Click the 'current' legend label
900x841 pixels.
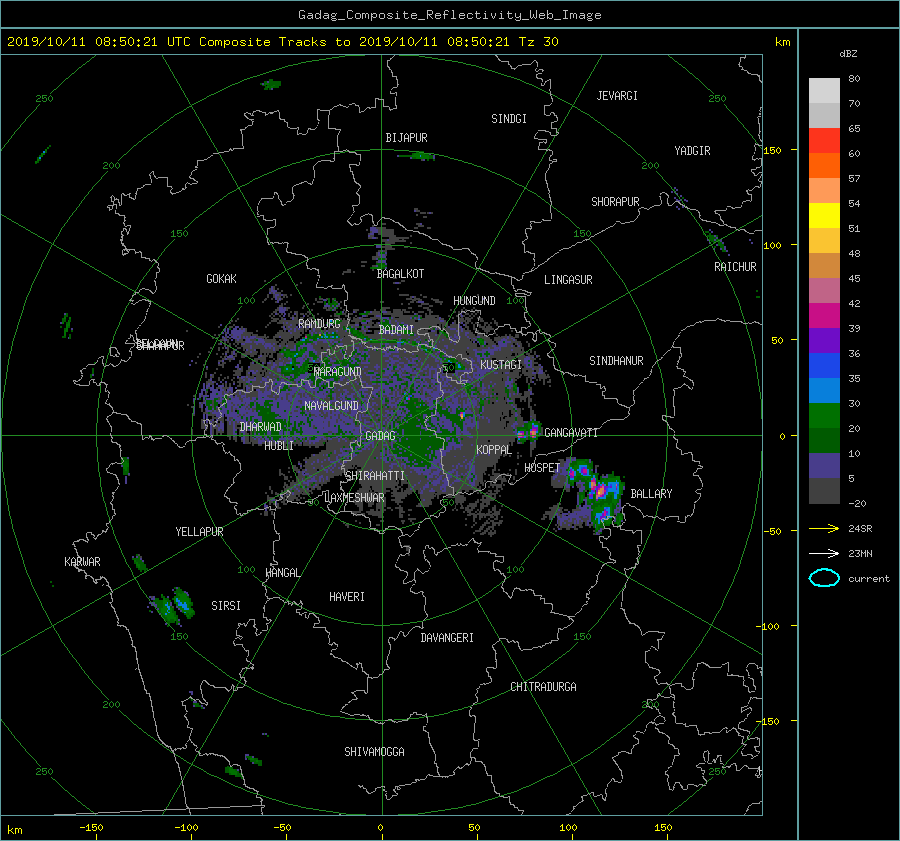869,579
